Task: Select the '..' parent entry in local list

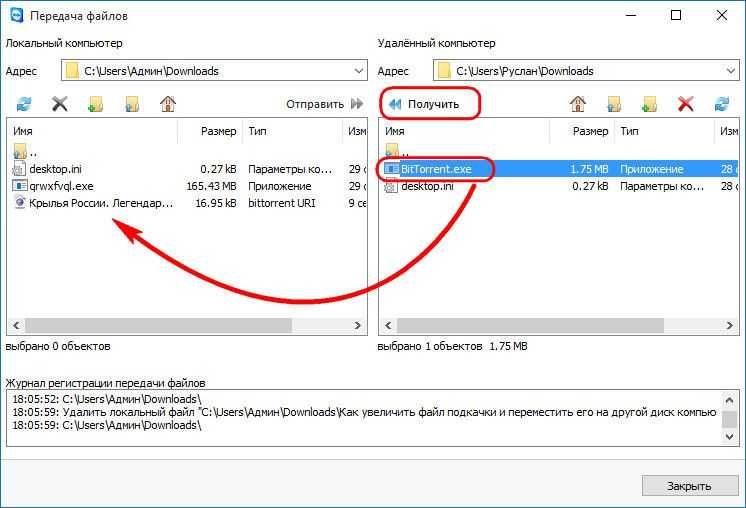Action: coord(26,152)
